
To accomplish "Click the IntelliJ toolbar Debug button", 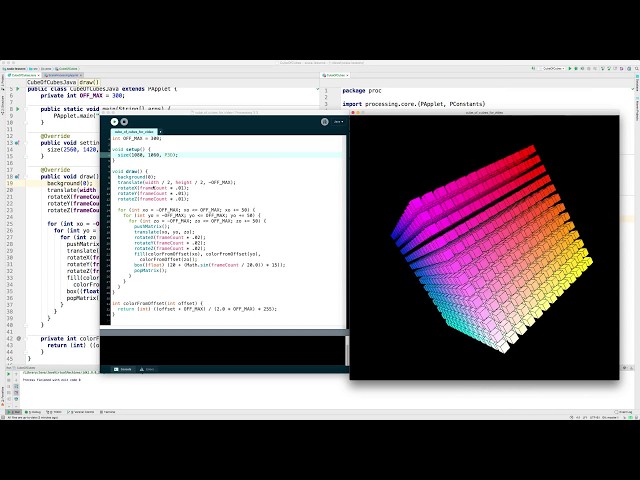I will (576, 69).
